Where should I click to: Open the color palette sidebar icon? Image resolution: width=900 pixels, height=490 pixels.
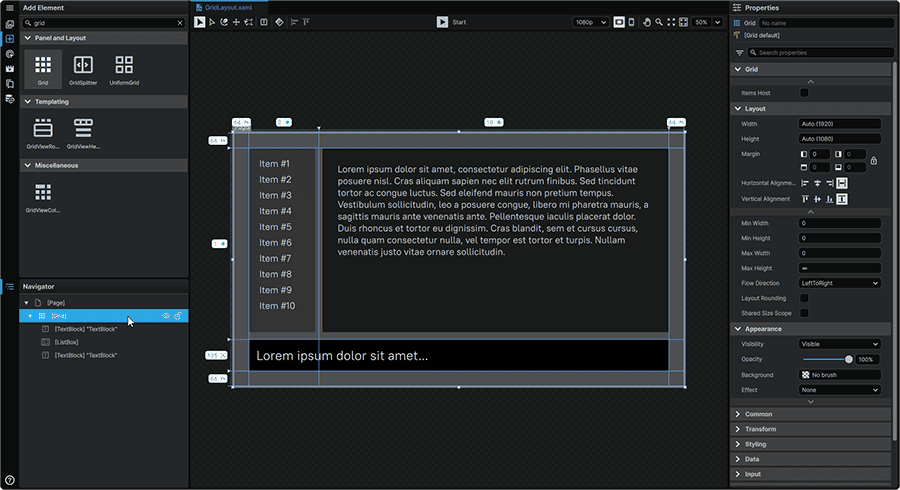10,54
